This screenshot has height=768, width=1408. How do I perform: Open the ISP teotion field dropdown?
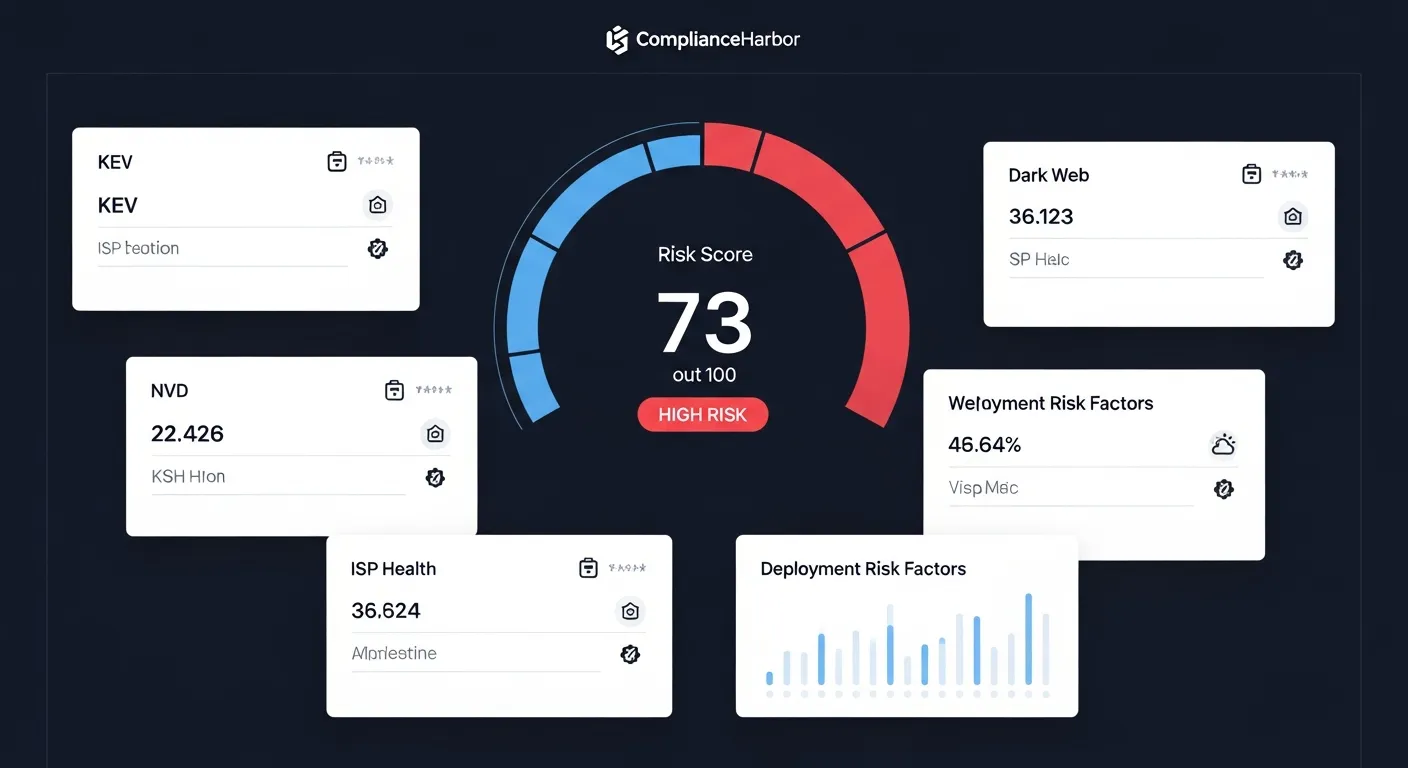click(222, 248)
